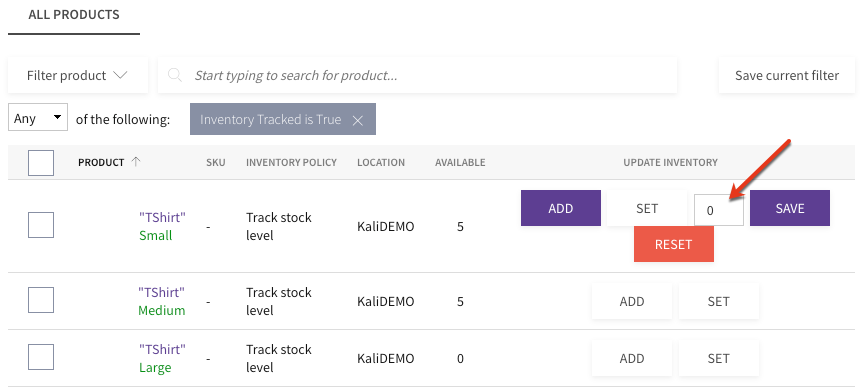Click SET for the TShirt Small row
Screen dimensions: 860x387
647,208
